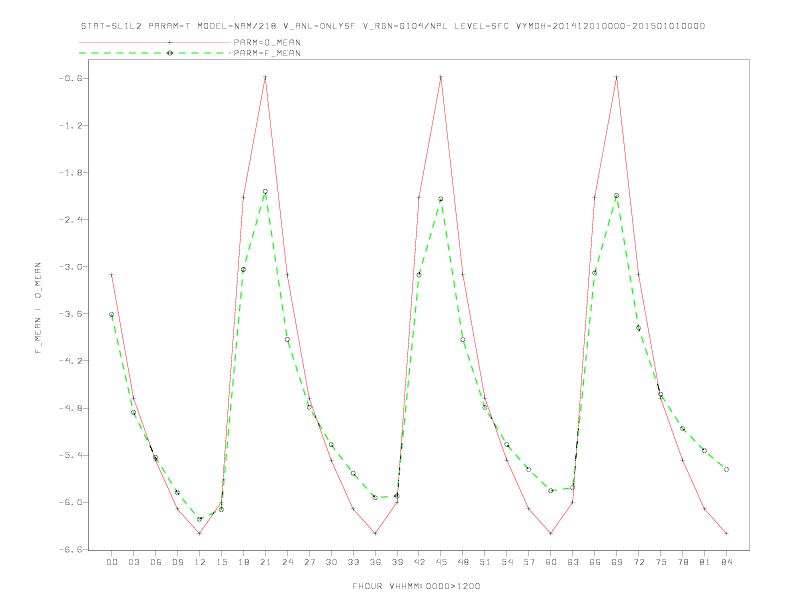Click the 69 forecast hour tick label

(x=617, y=562)
